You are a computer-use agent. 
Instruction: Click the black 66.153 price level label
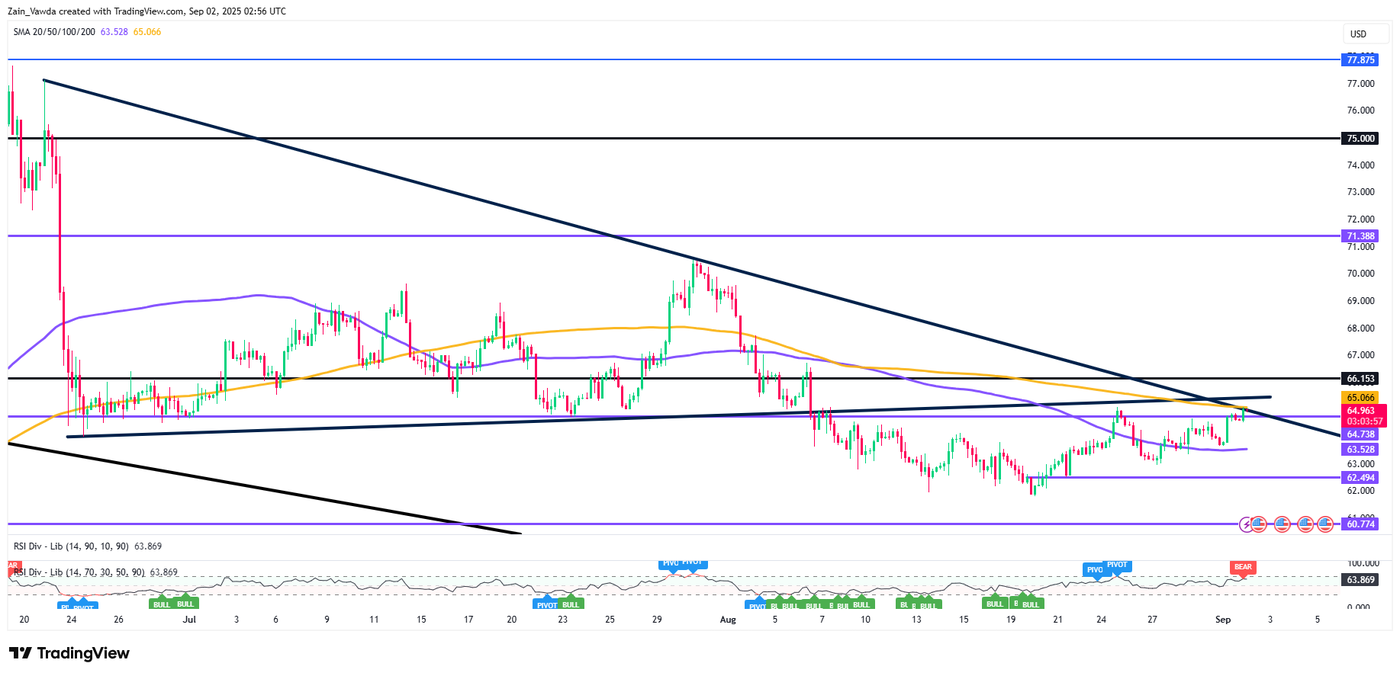coord(1359,378)
